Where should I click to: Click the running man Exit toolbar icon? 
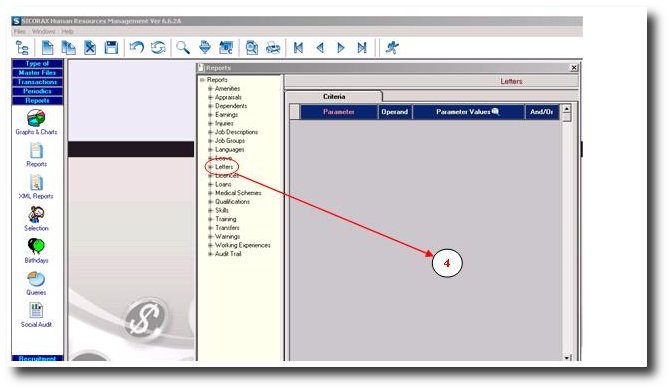tap(392, 47)
